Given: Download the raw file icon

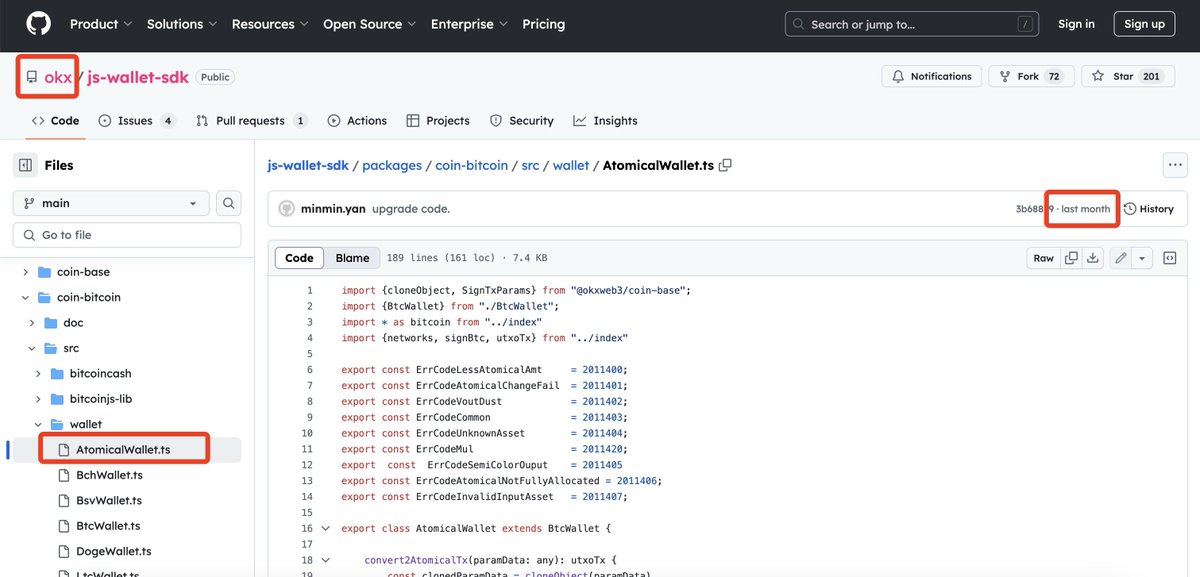Looking at the screenshot, I should click(x=1093, y=258).
